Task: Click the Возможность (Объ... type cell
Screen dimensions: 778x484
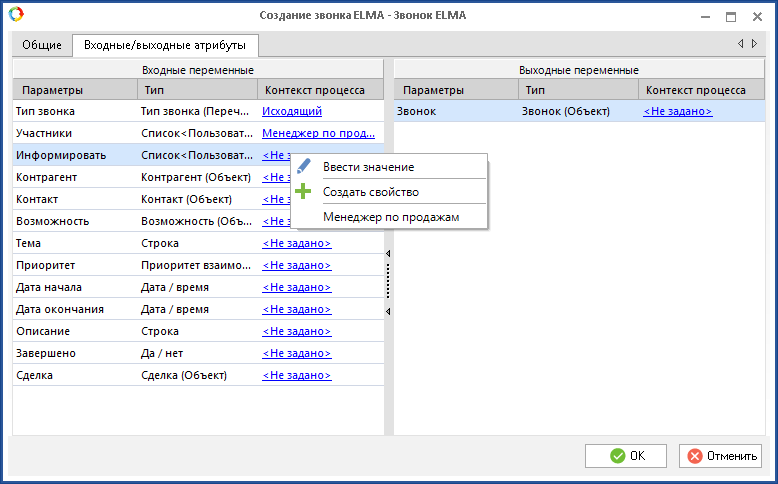Action: coord(196,221)
